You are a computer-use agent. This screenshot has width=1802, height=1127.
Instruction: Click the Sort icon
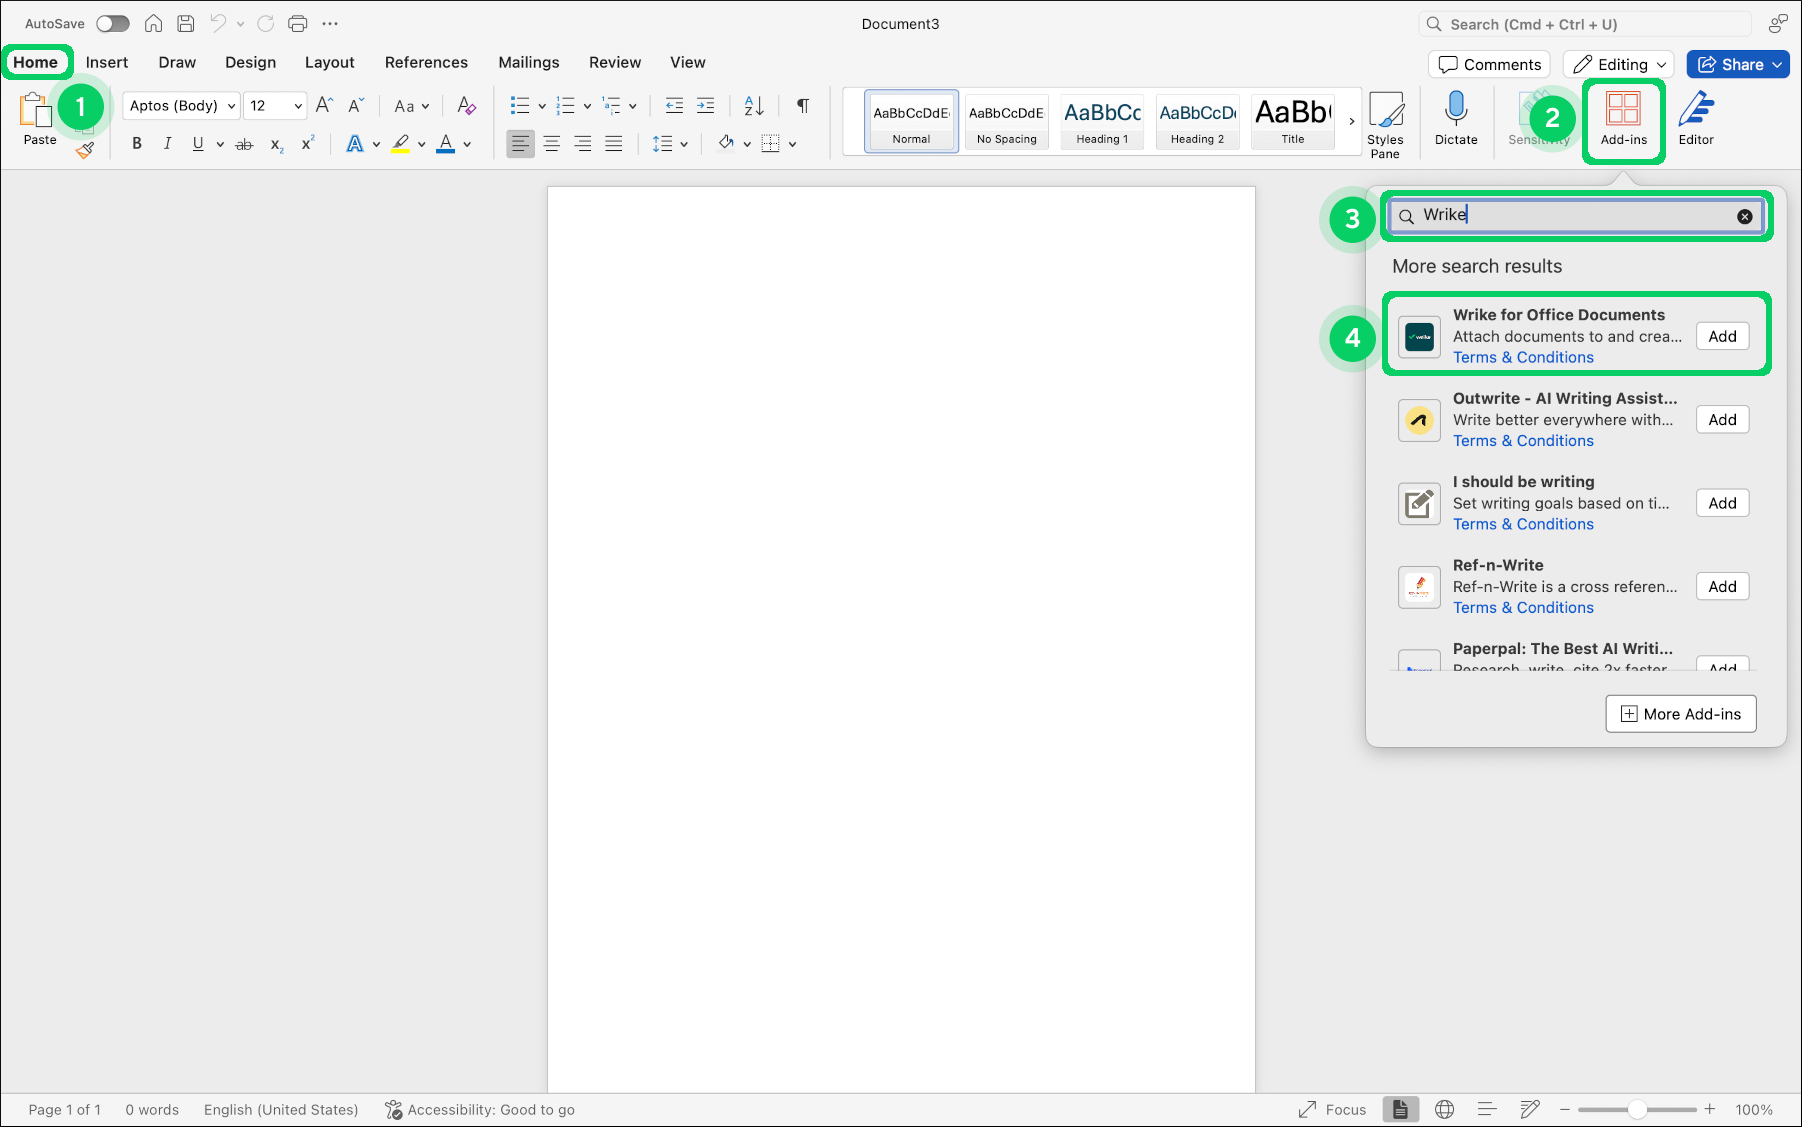click(x=752, y=105)
